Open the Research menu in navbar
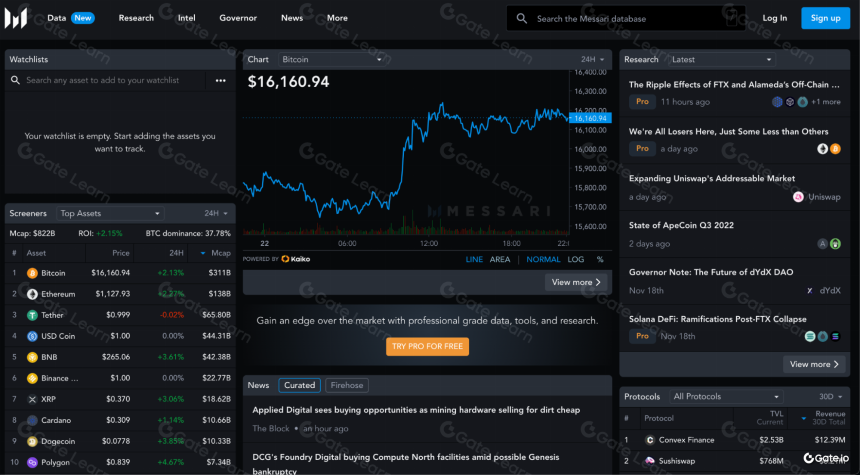Image resolution: width=860 pixels, height=475 pixels. pos(136,18)
